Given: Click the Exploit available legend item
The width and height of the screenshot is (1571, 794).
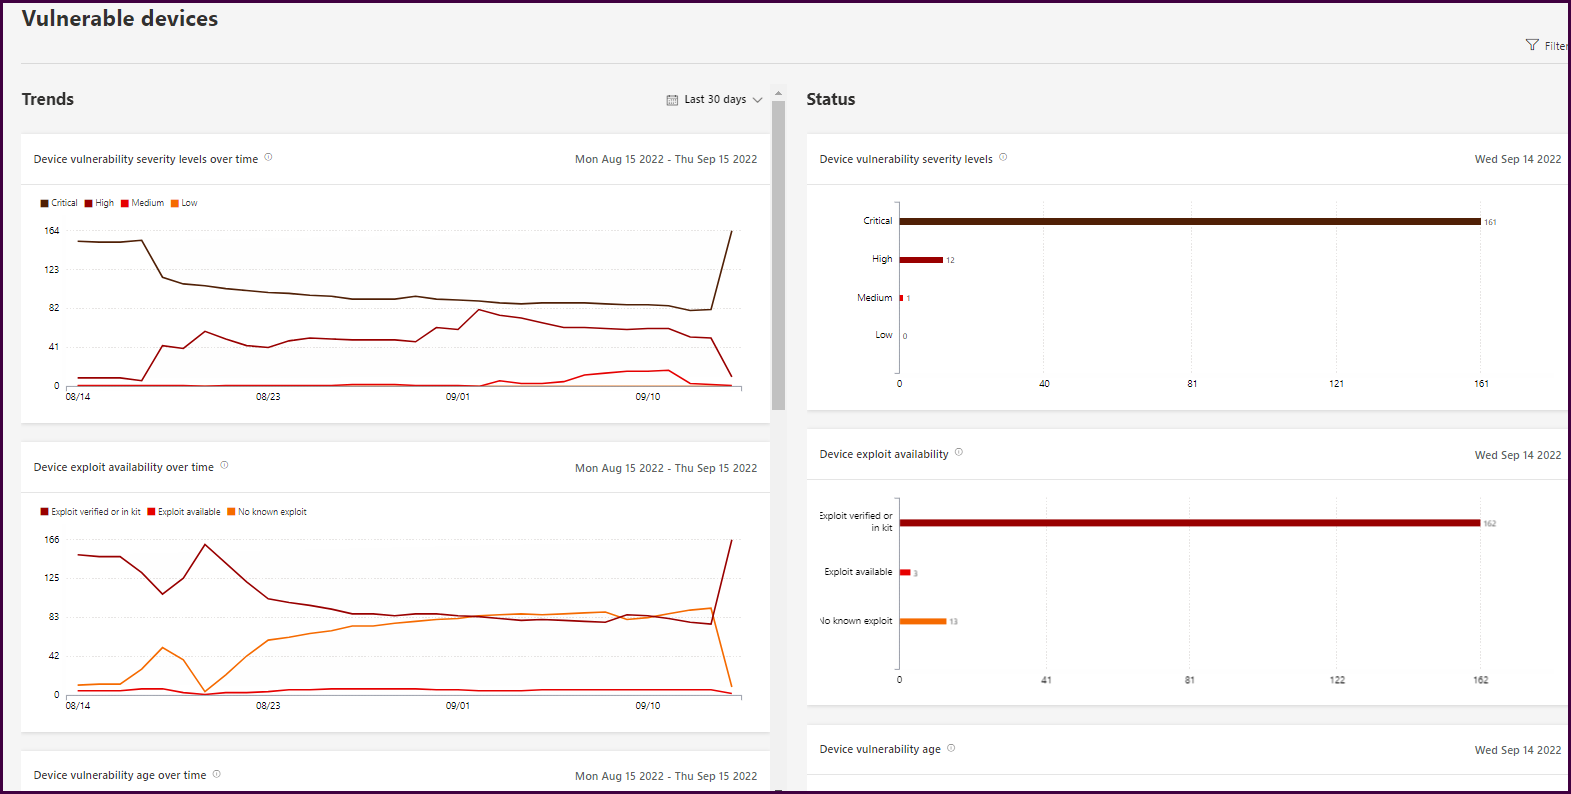Looking at the screenshot, I should 184,512.
